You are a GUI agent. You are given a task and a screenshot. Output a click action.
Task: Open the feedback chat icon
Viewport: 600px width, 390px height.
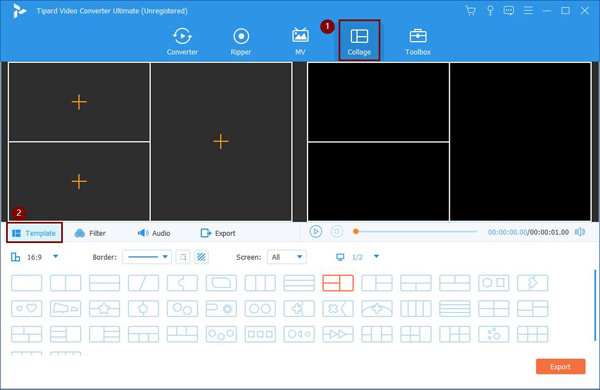pos(509,11)
